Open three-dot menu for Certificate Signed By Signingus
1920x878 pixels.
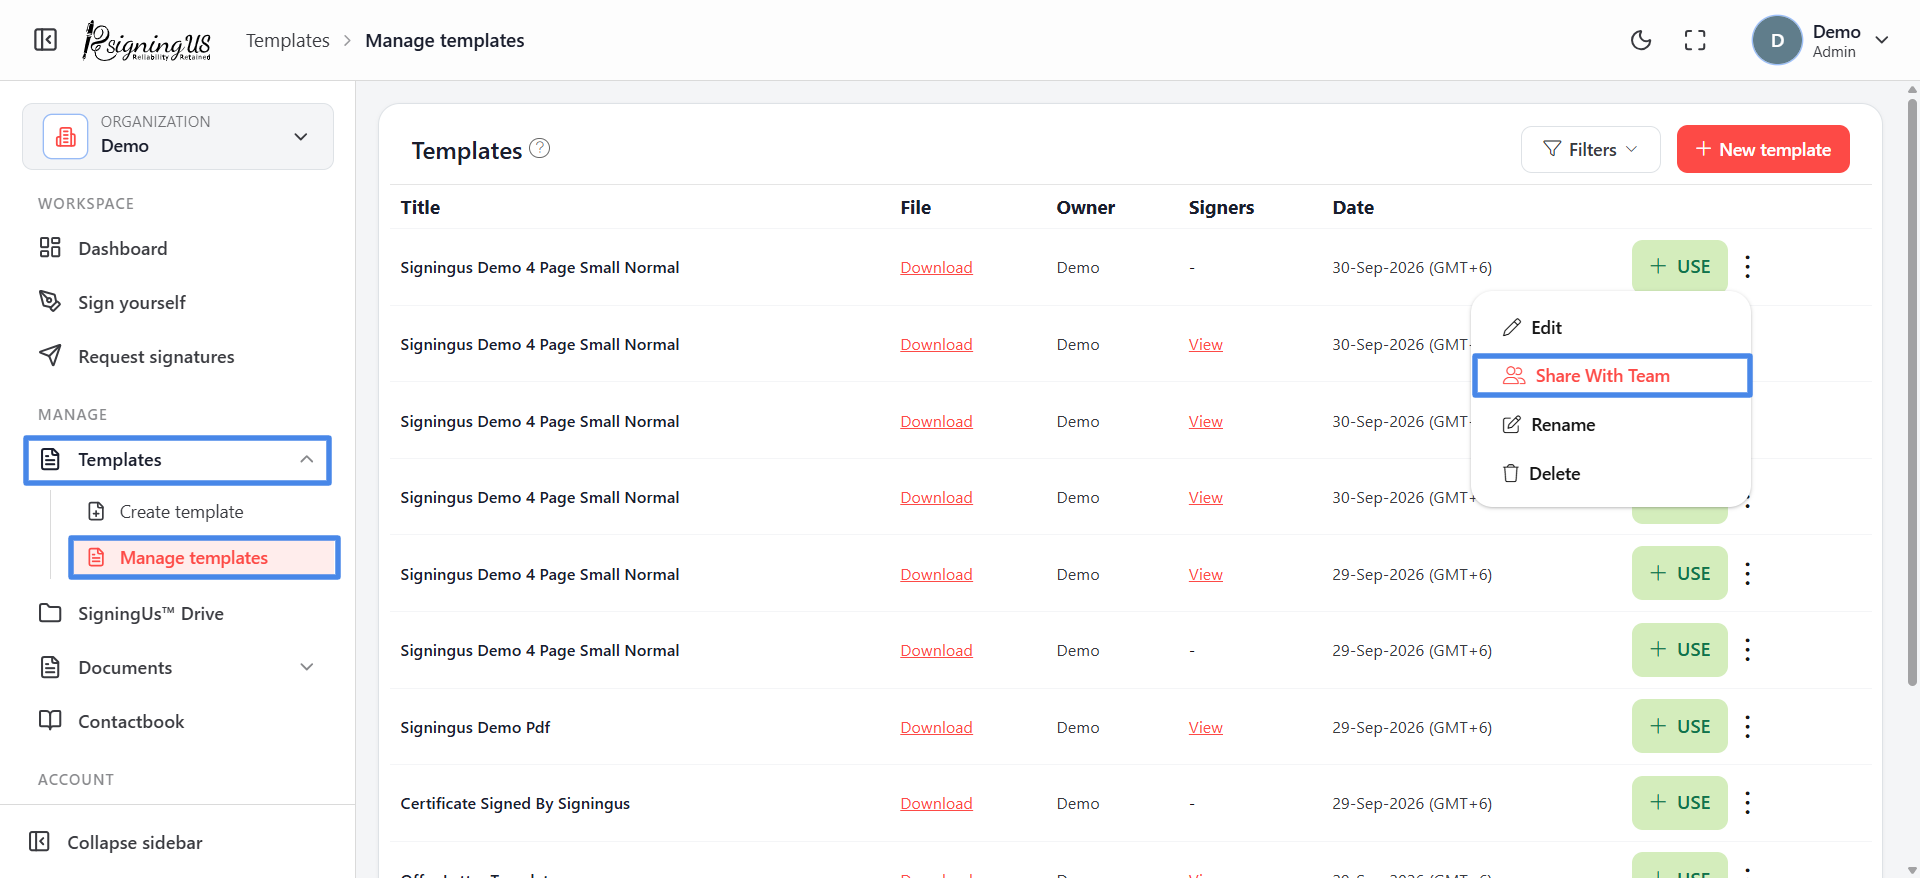tap(1747, 802)
